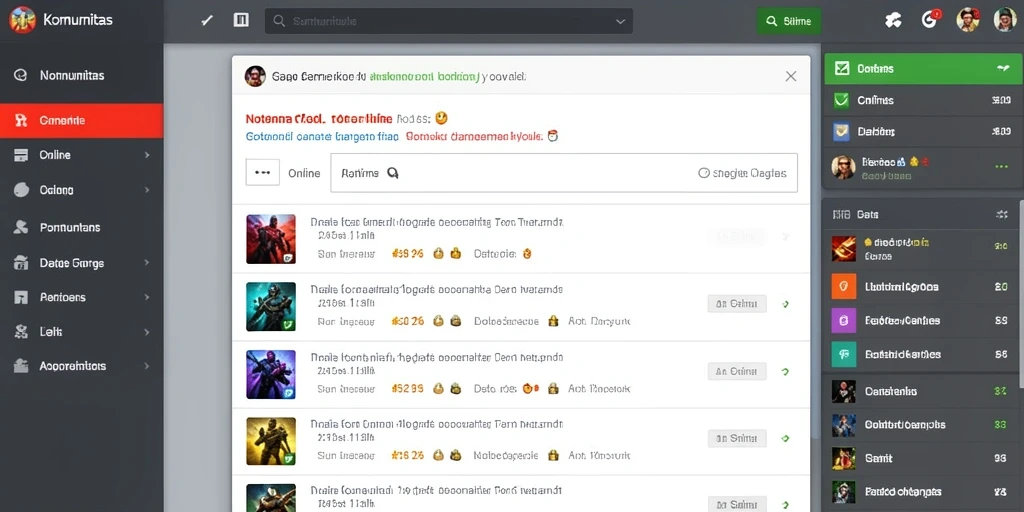Open the Ponnuntans sidebar item
Image resolution: width=1024 pixels, height=512 pixels.
point(82,227)
